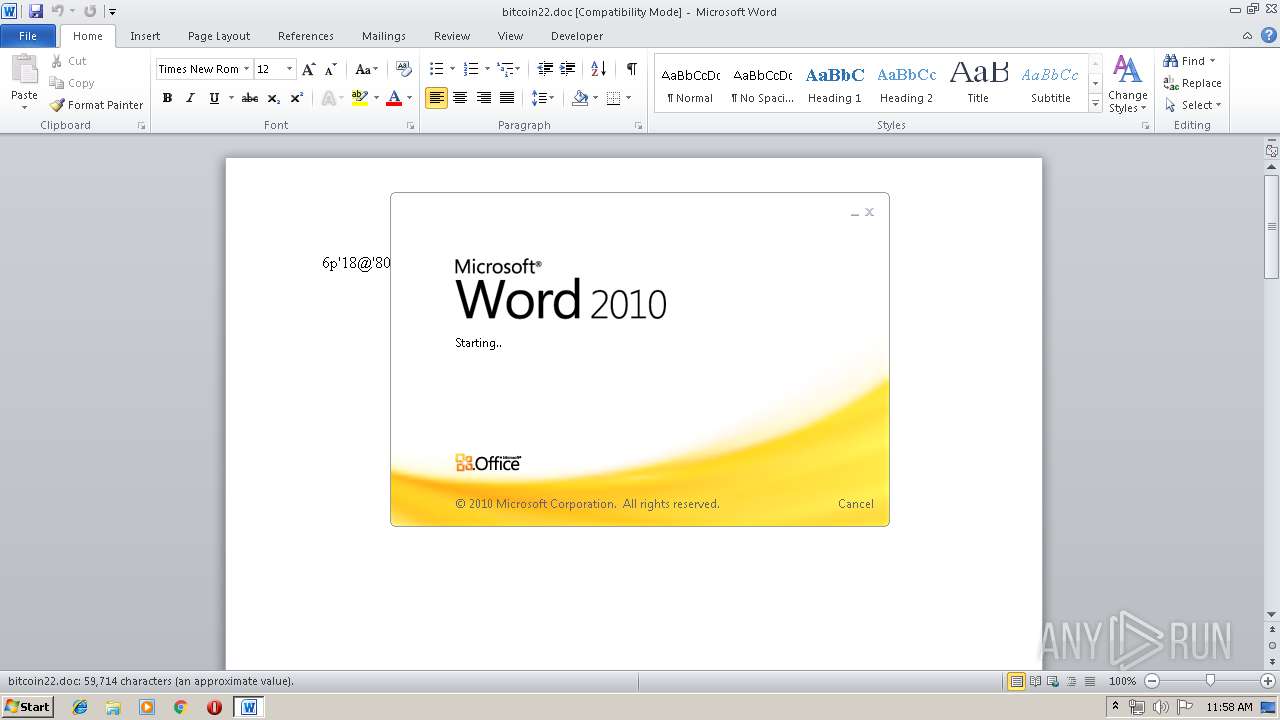Open font size dropdown
The width and height of the screenshot is (1280, 720).
tap(290, 69)
